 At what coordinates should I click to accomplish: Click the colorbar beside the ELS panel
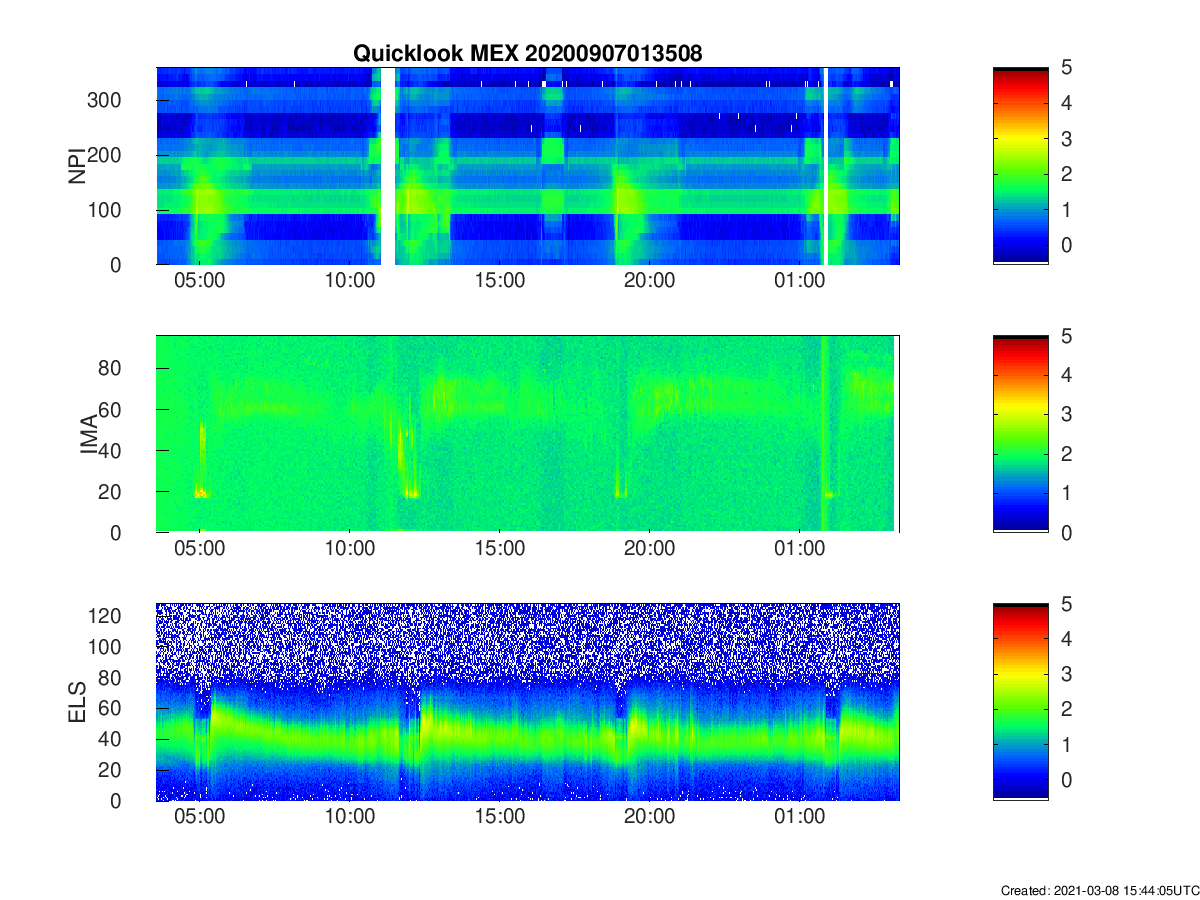pos(1021,702)
